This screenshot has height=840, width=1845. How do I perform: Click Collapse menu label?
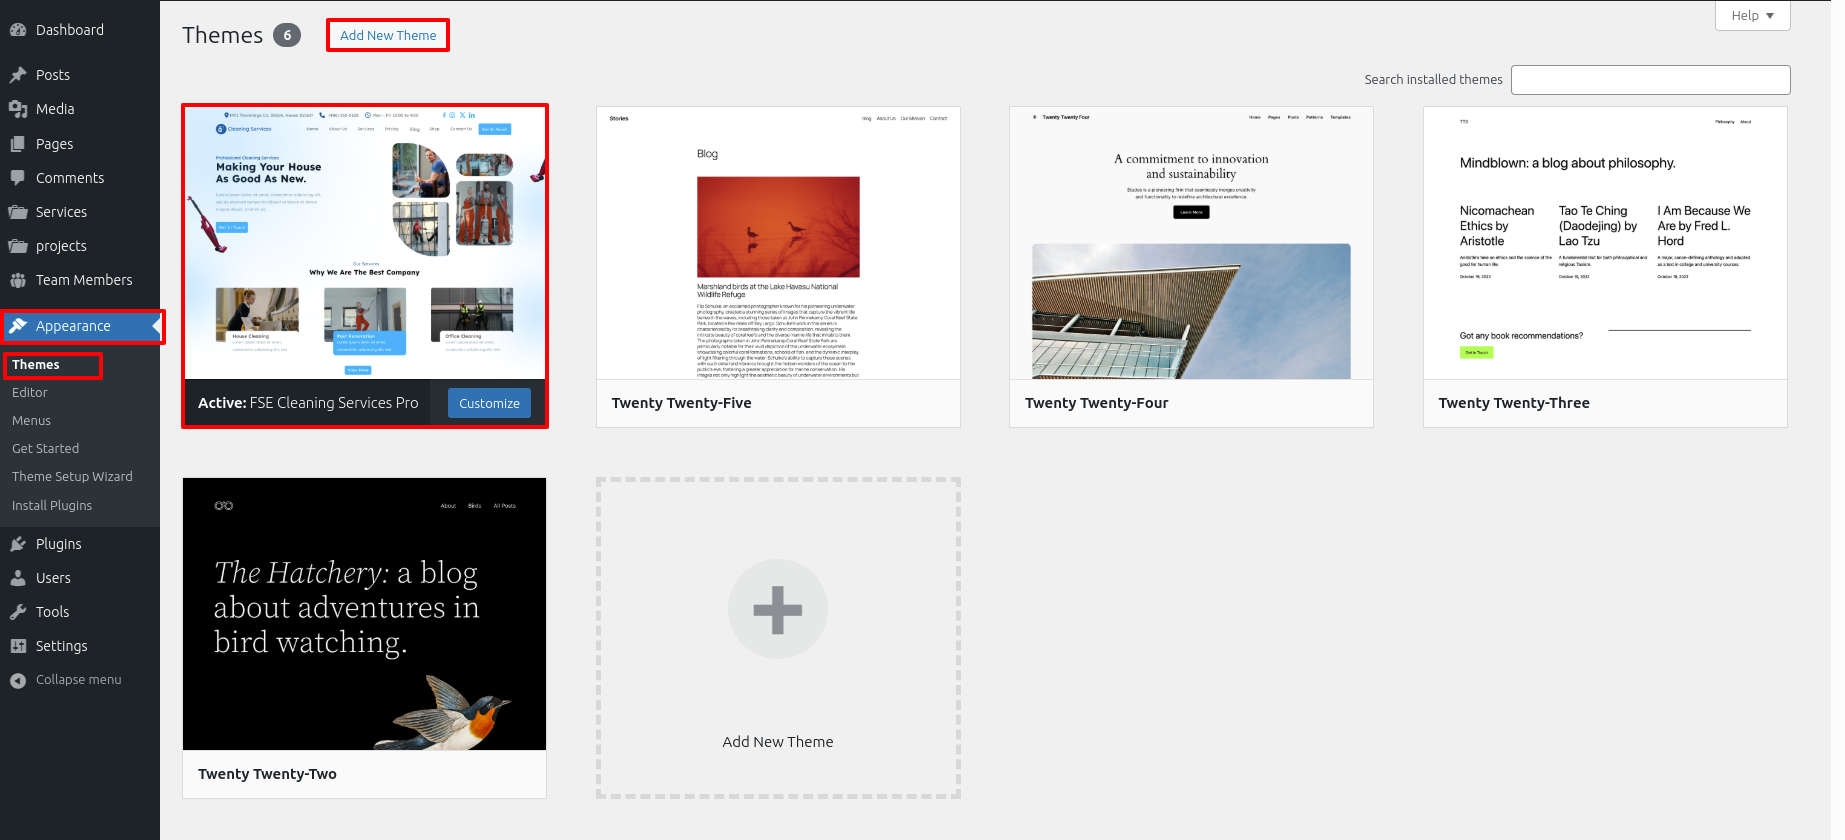pyautogui.click(x=79, y=680)
